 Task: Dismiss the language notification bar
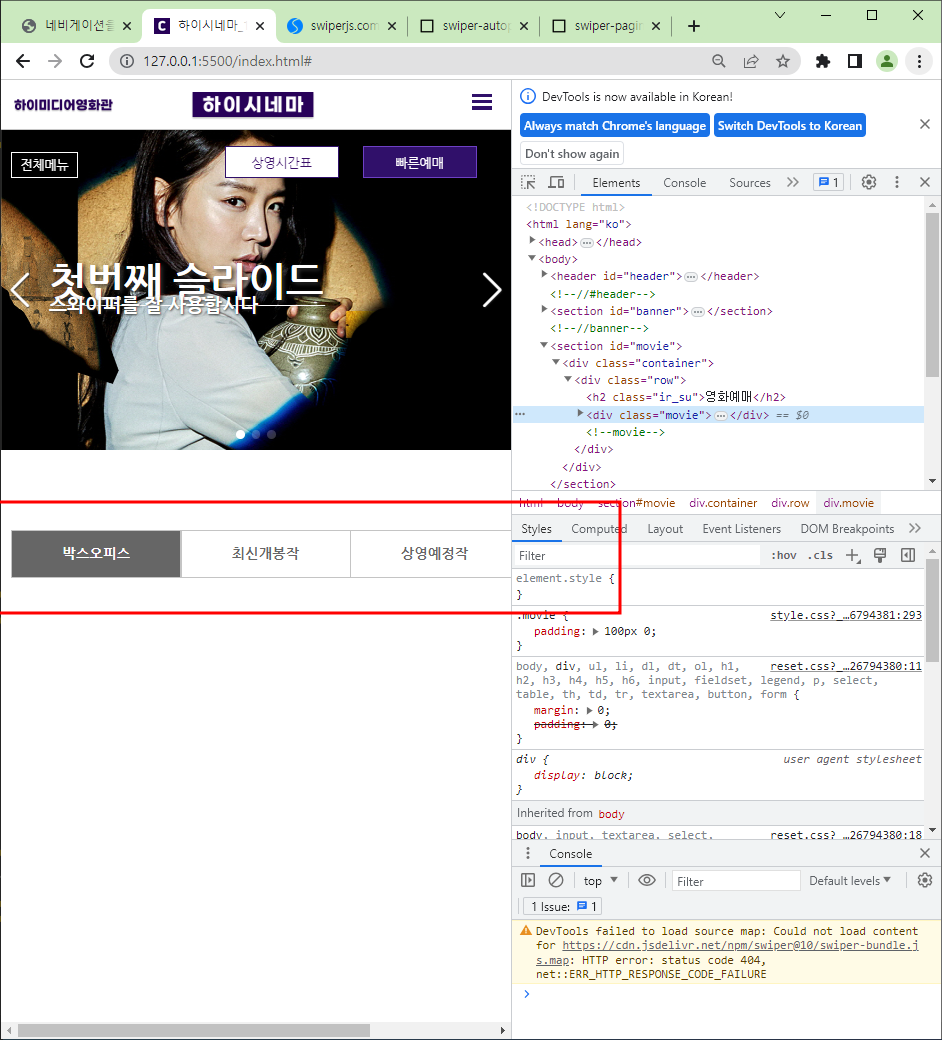[x=925, y=124]
